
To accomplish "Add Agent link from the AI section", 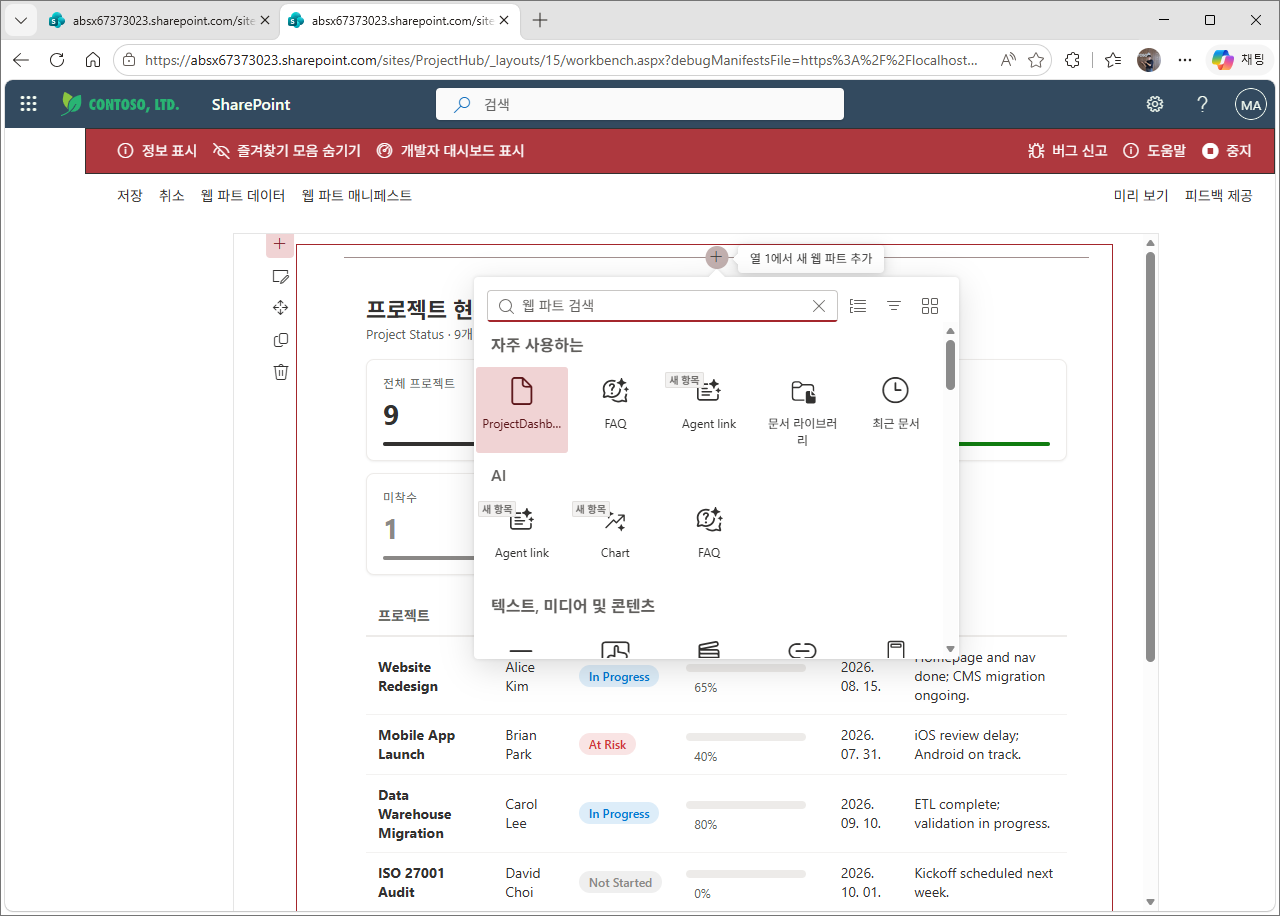I will coord(521,533).
